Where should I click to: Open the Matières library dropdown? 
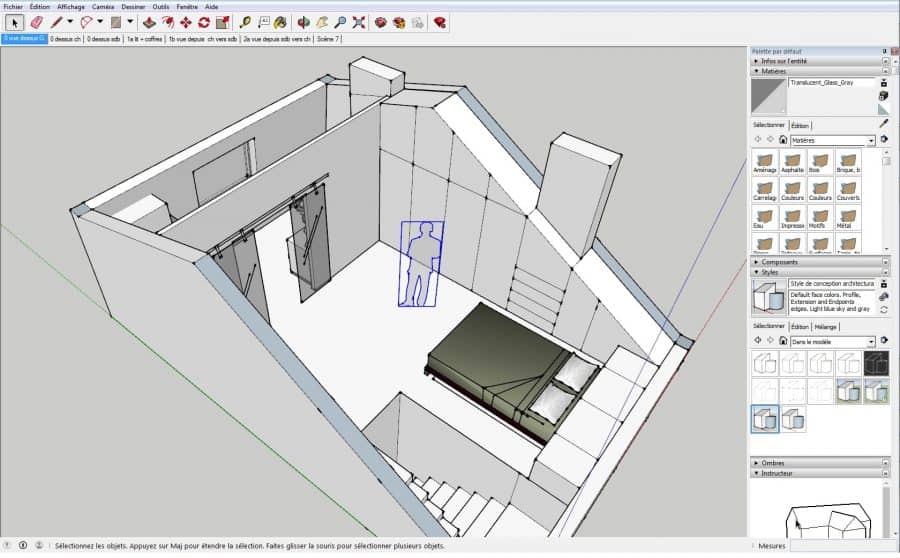tap(832, 140)
